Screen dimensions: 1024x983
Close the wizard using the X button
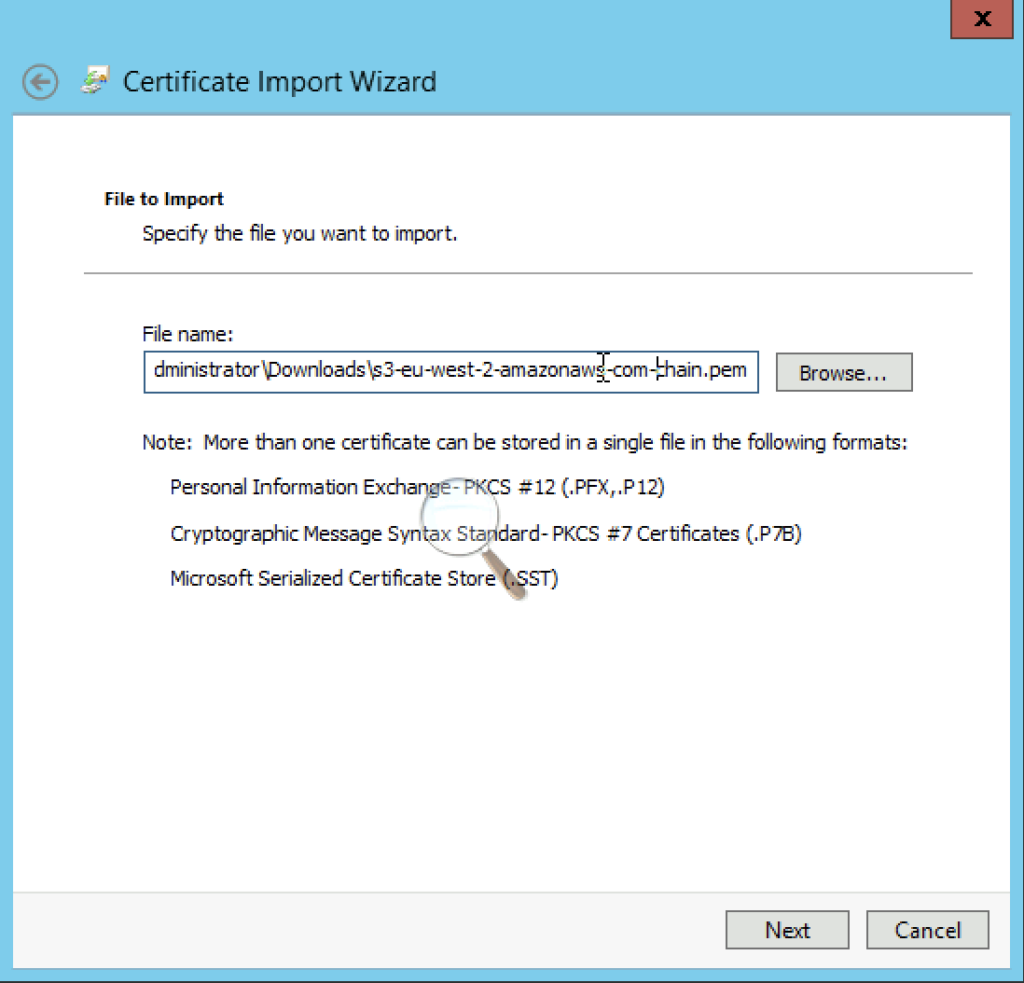[x=981, y=19]
